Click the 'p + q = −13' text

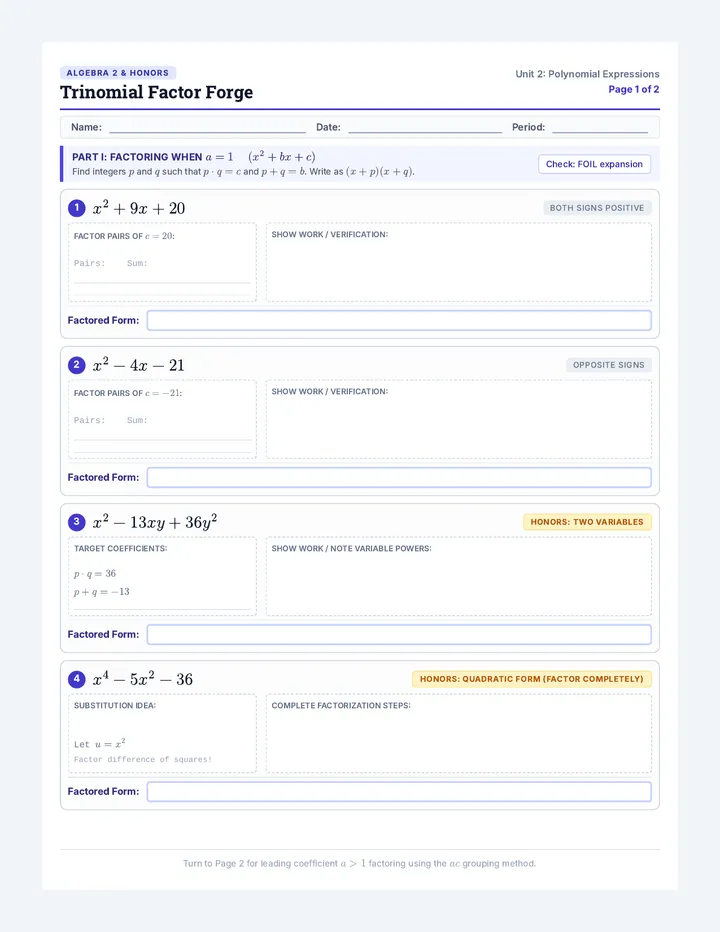pyautogui.click(x=102, y=591)
